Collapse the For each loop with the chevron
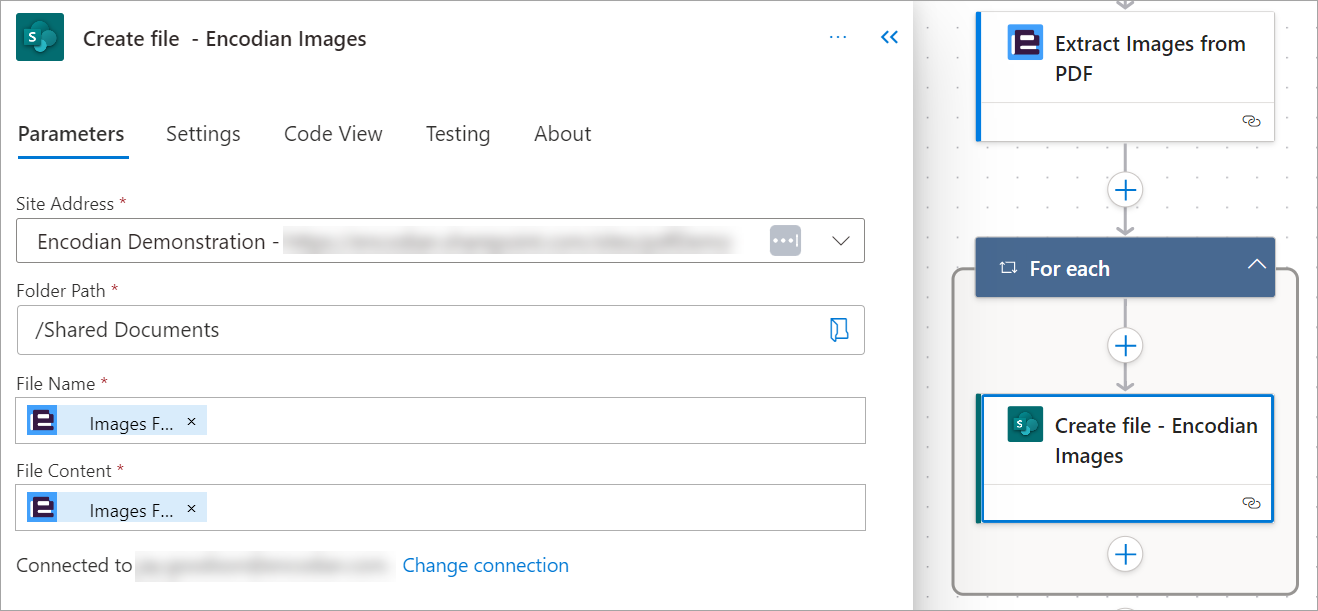The height and width of the screenshot is (611, 1318). tap(1257, 265)
